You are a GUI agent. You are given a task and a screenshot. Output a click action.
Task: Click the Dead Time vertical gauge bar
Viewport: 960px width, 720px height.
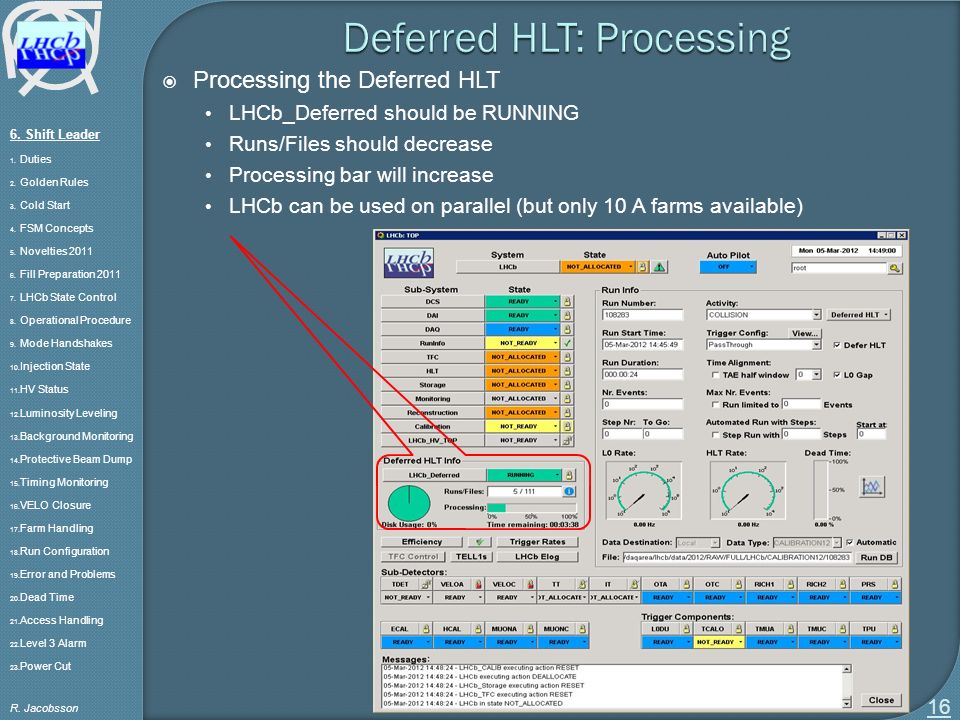coord(821,490)
